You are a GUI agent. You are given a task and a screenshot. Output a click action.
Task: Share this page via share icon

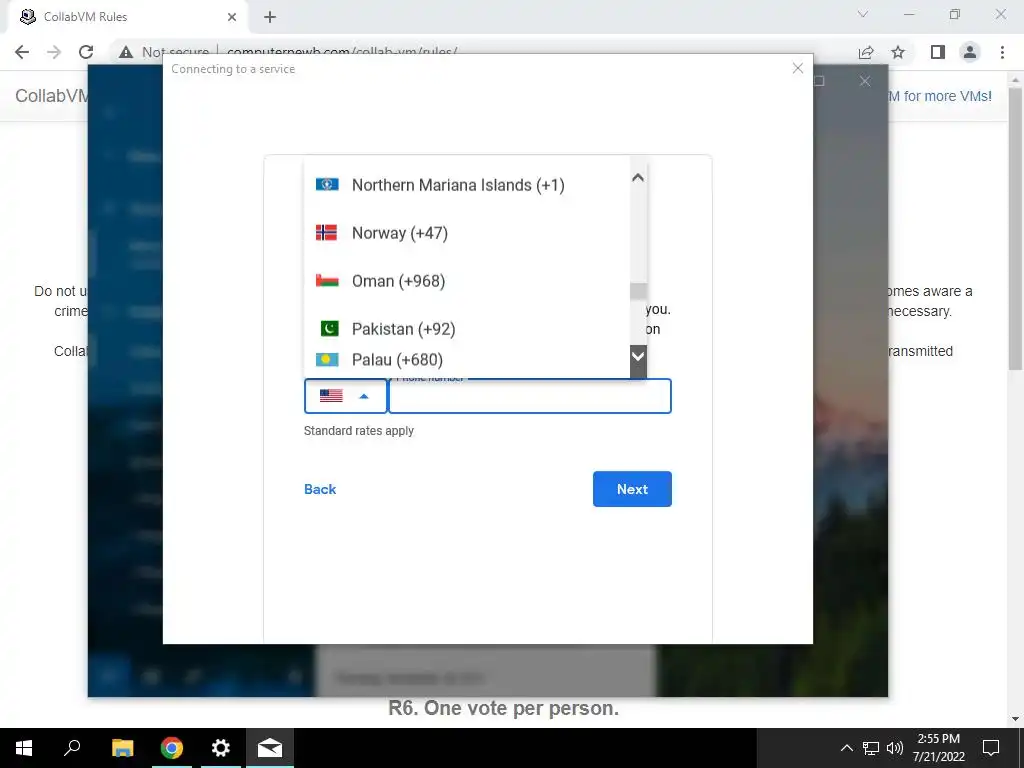pos(866,52)
